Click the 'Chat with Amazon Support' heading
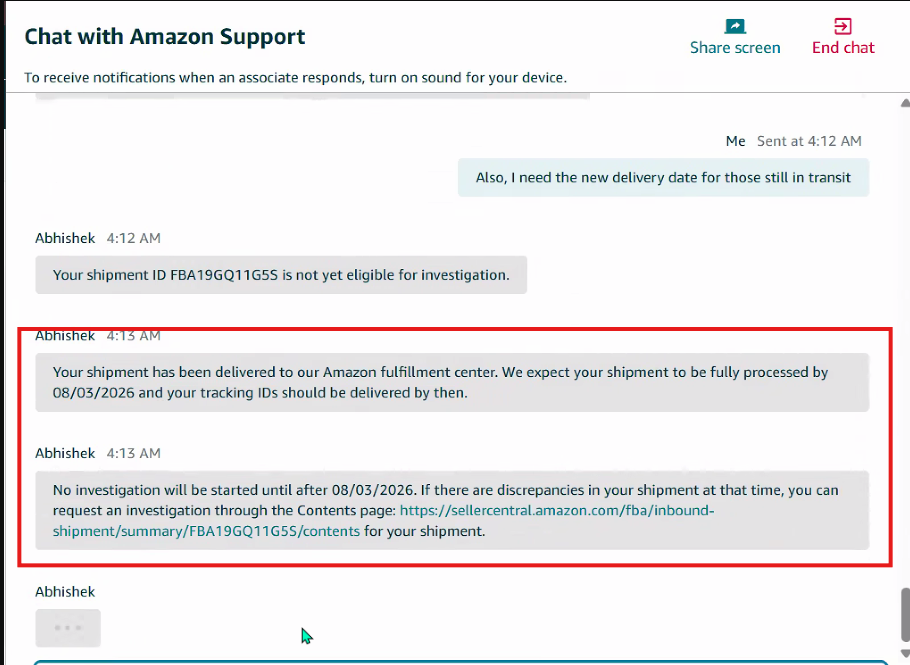 (x=165, y=37)
